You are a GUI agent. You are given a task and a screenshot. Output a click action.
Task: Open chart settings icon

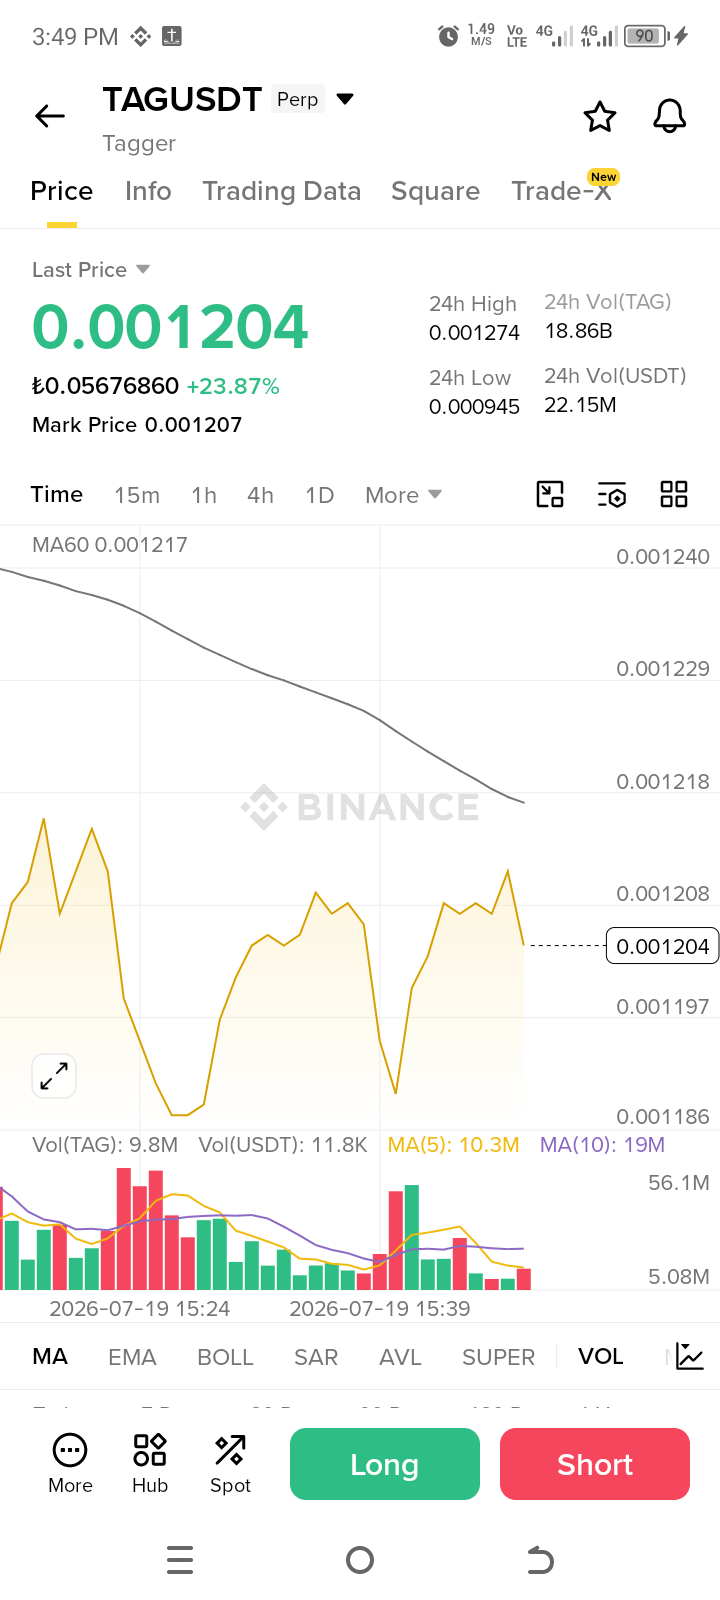tap(612, 494)
